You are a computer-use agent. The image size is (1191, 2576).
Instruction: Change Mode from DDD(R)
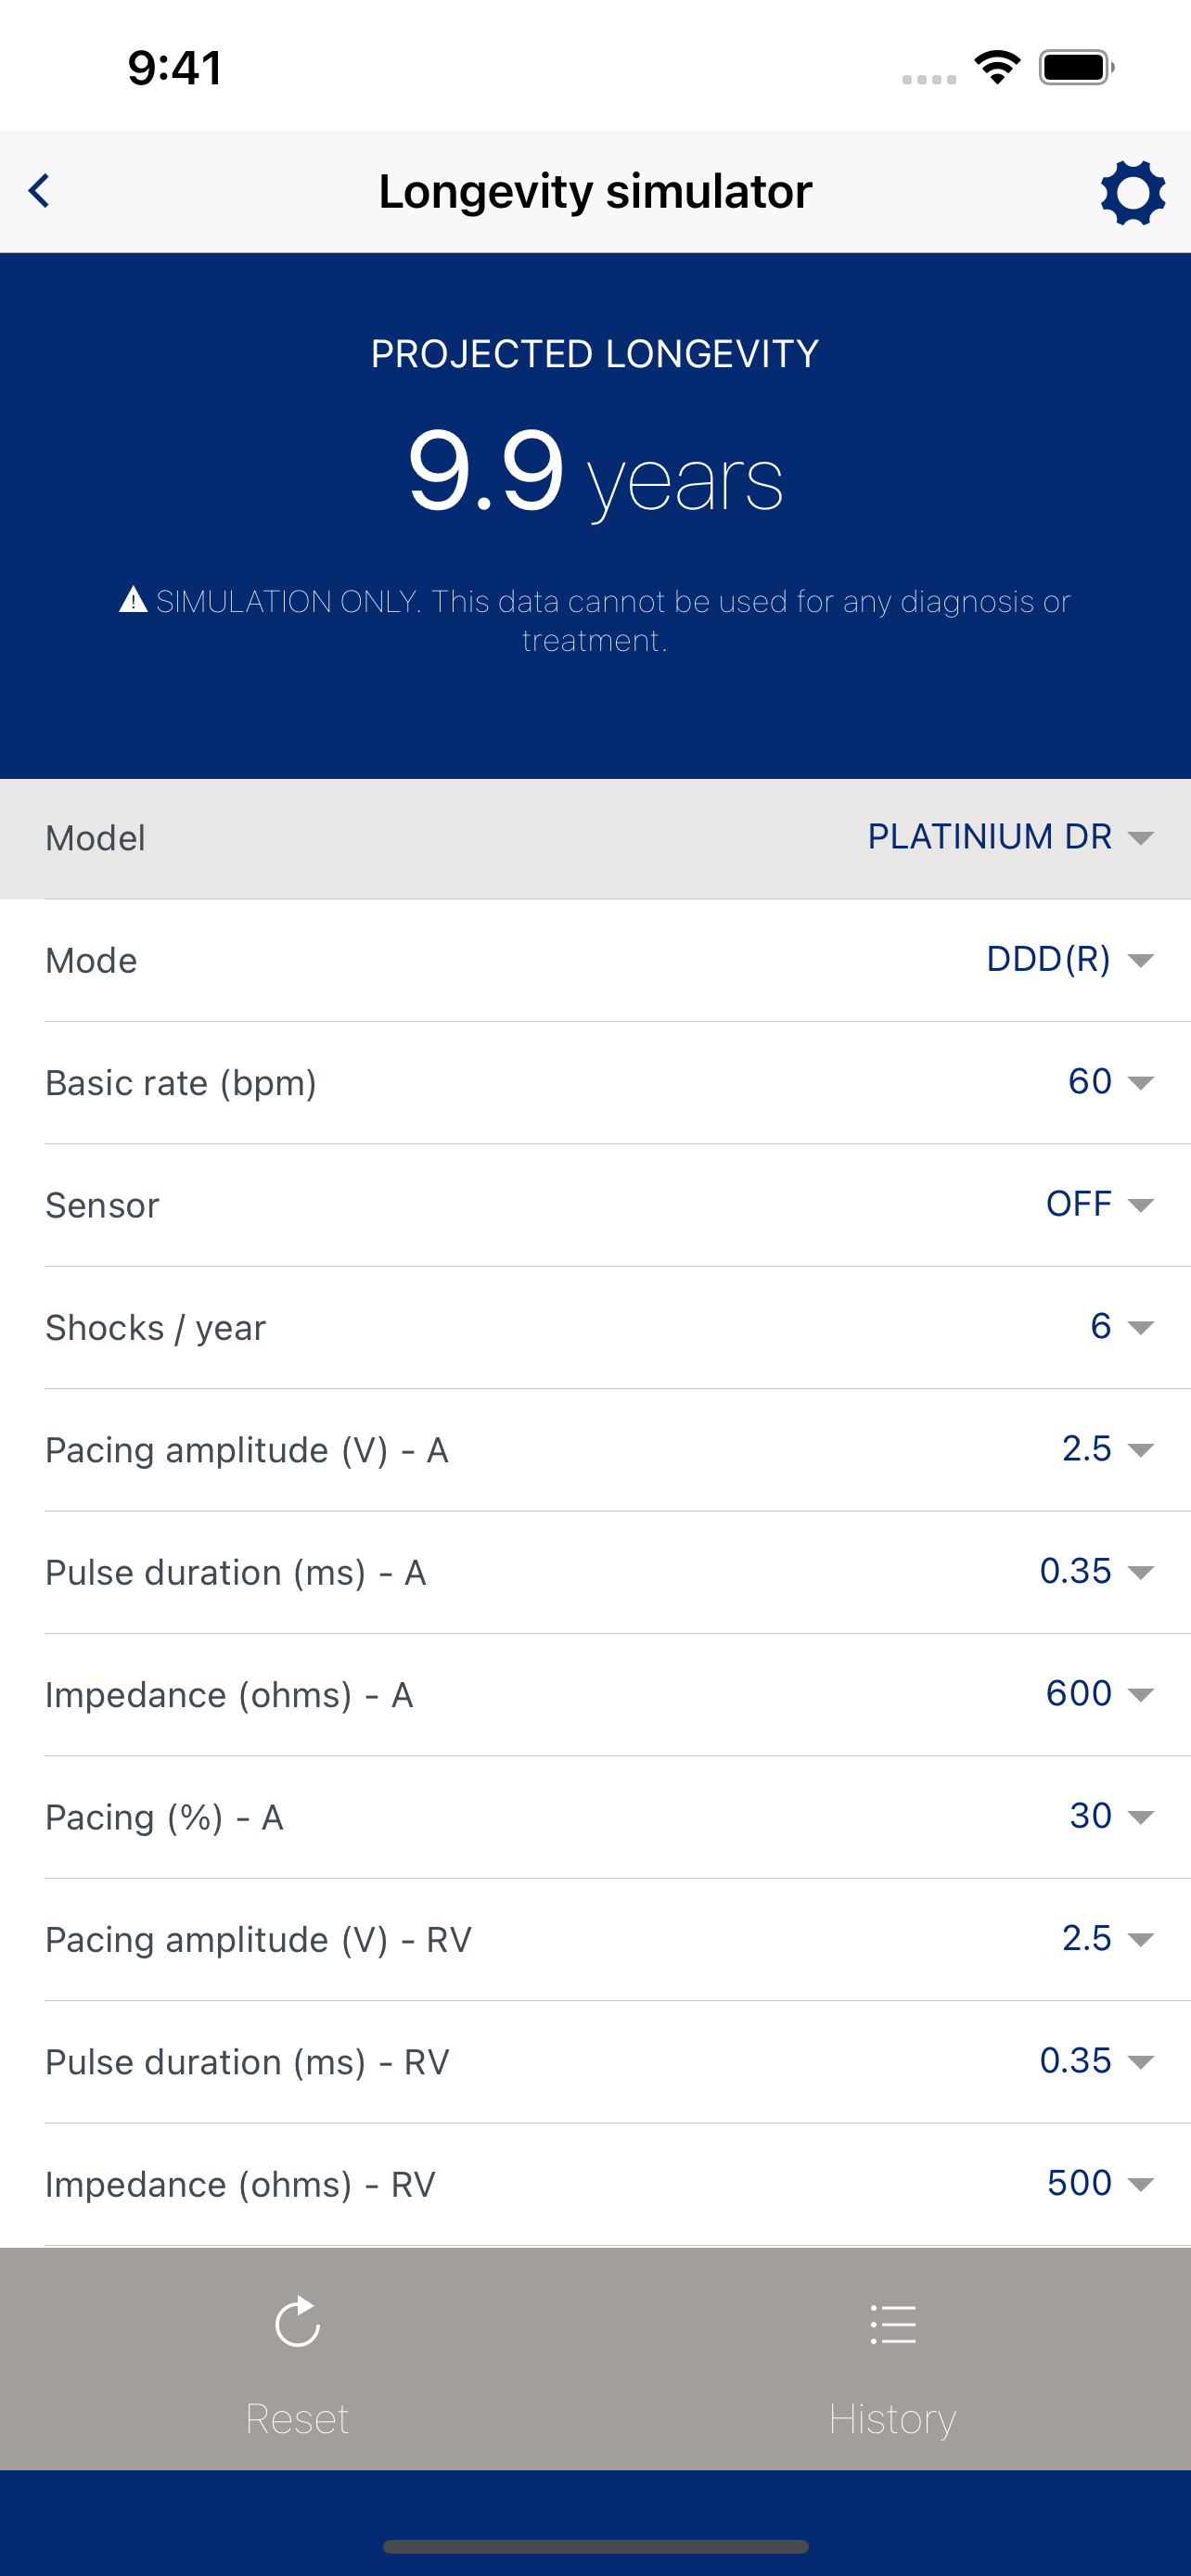[x=1070, y=959]
